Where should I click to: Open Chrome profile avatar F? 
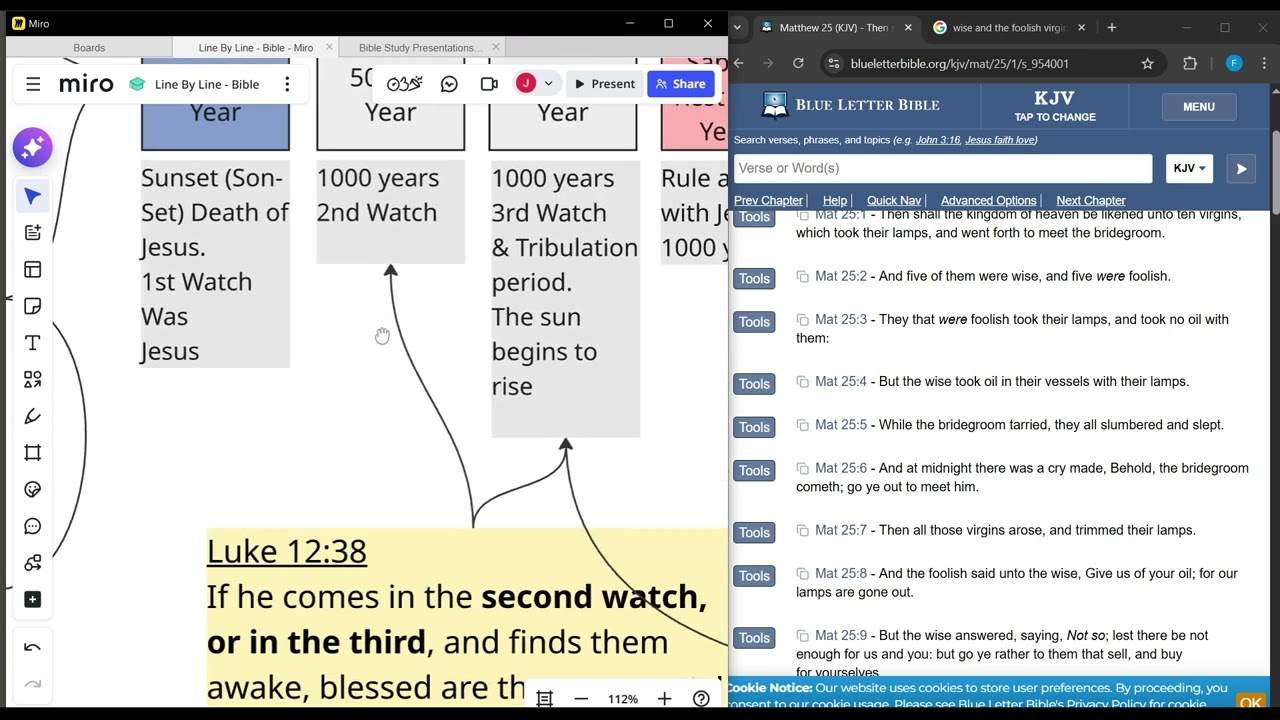tap(1234, 63)
